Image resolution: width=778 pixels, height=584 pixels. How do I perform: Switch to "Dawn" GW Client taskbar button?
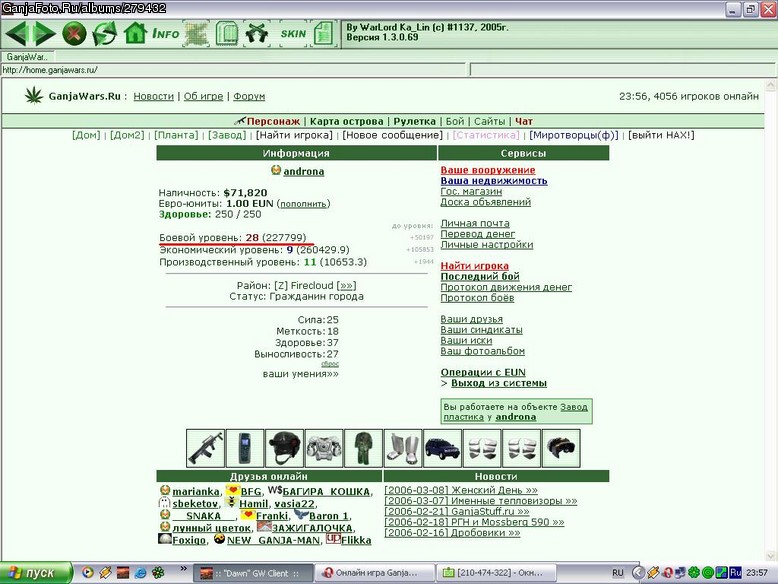click(253, 573)
